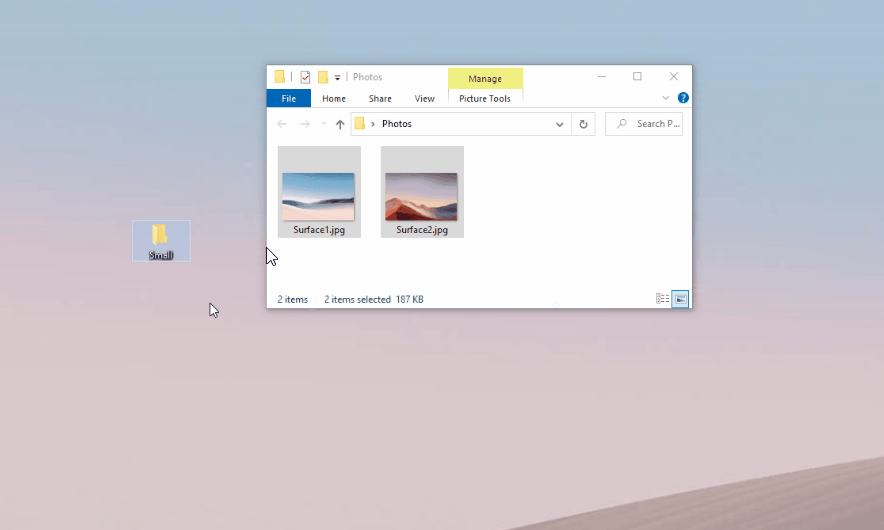Screen dimensions: 884x530
Task: Go back with the left arrow
Action: (x=282, y=124)
